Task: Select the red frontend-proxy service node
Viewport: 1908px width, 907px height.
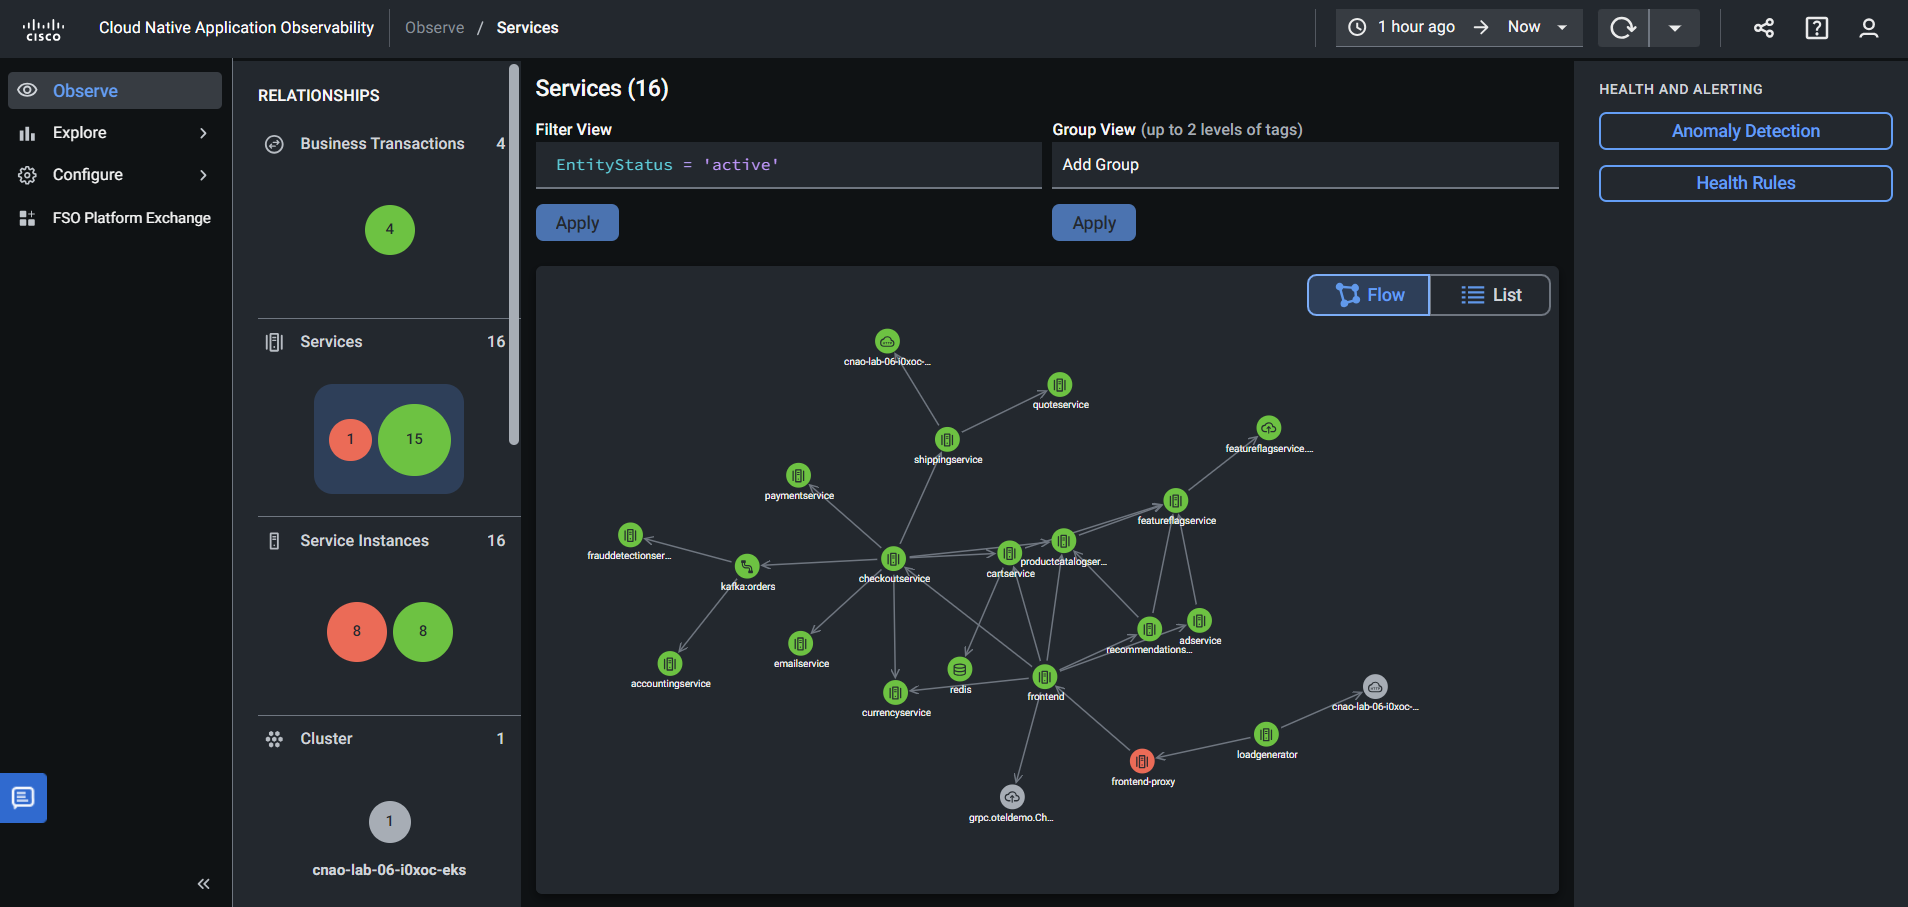Action: tap(1142, 761)
